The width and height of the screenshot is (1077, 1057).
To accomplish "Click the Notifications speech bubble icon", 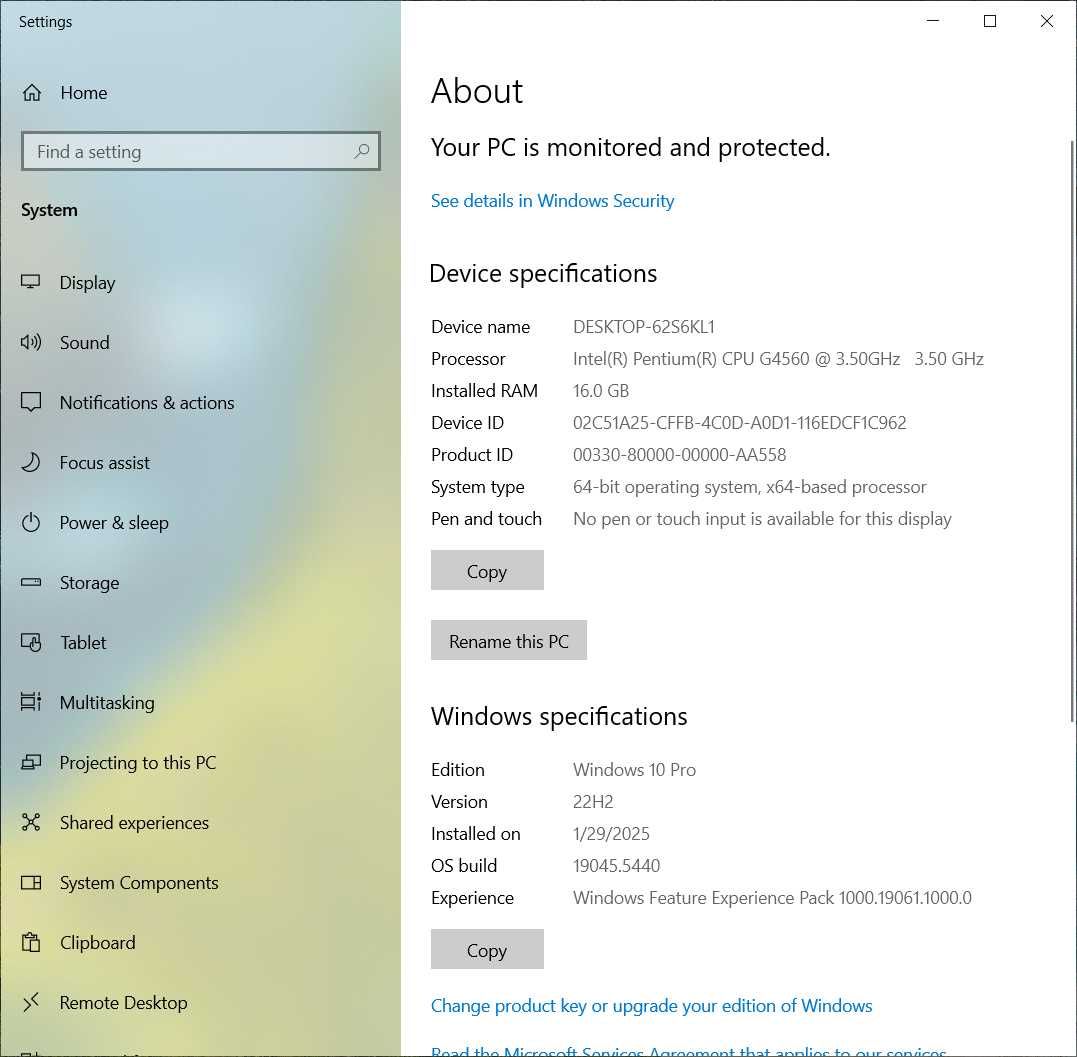I will (x=31, y=402).
